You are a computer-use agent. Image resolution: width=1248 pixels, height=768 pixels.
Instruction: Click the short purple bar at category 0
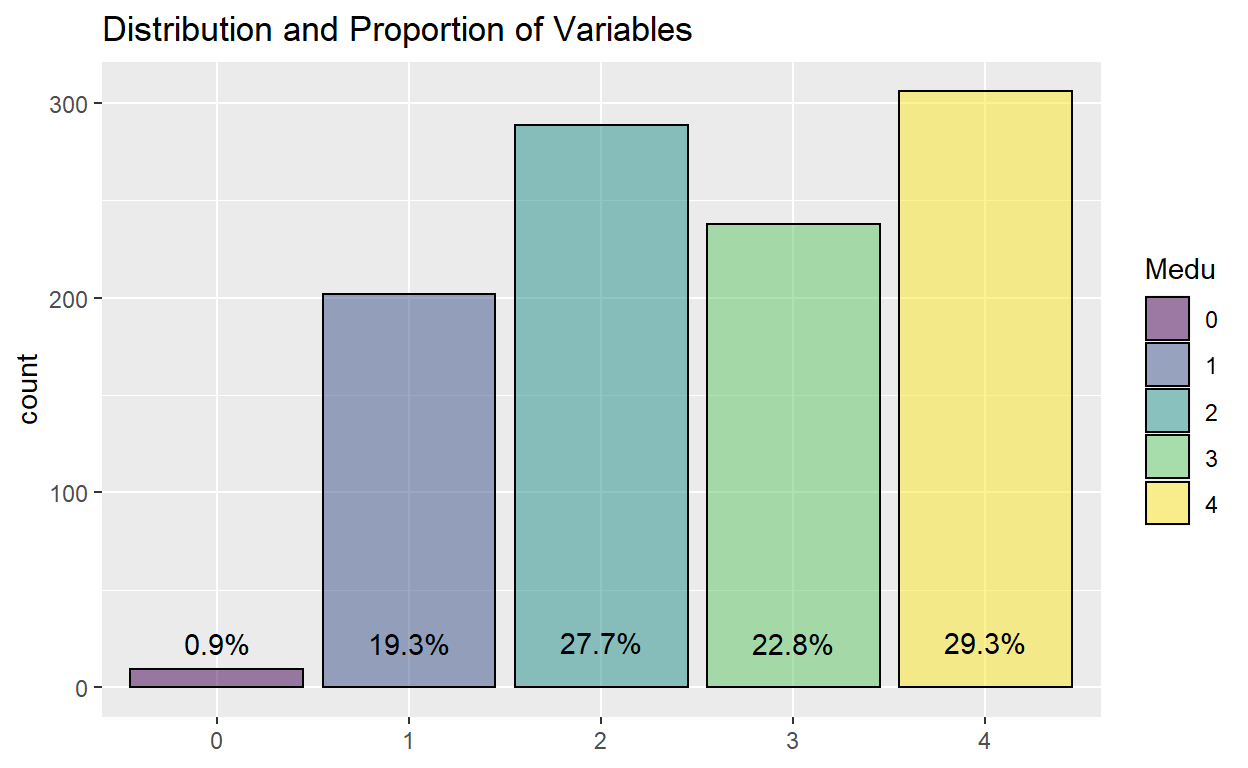click(216, 678)
